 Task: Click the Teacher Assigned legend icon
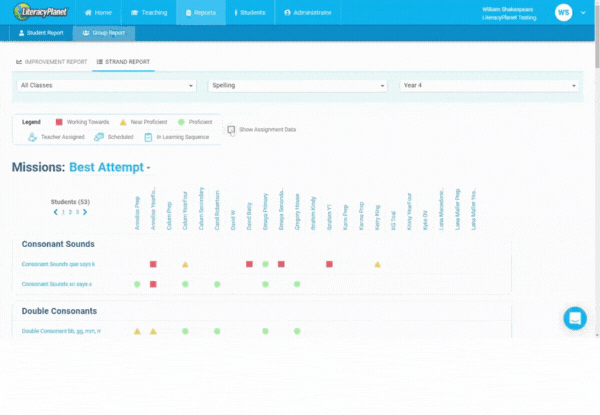[33, 136]
